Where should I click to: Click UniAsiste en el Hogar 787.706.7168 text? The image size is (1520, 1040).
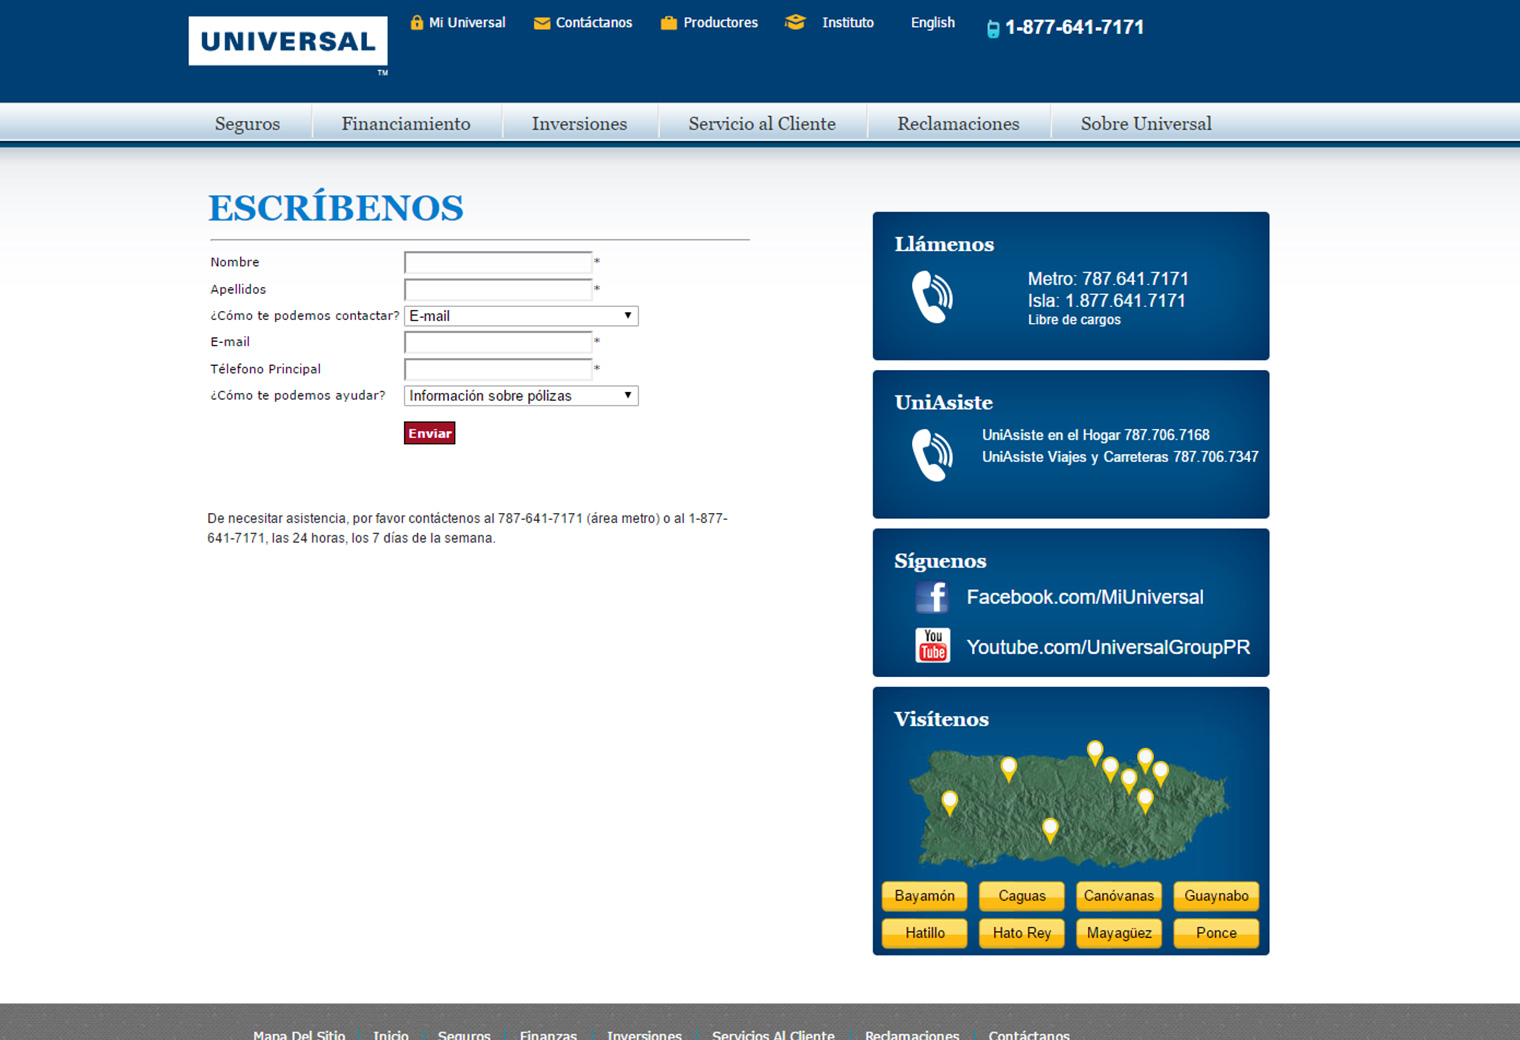[1095, 435]
